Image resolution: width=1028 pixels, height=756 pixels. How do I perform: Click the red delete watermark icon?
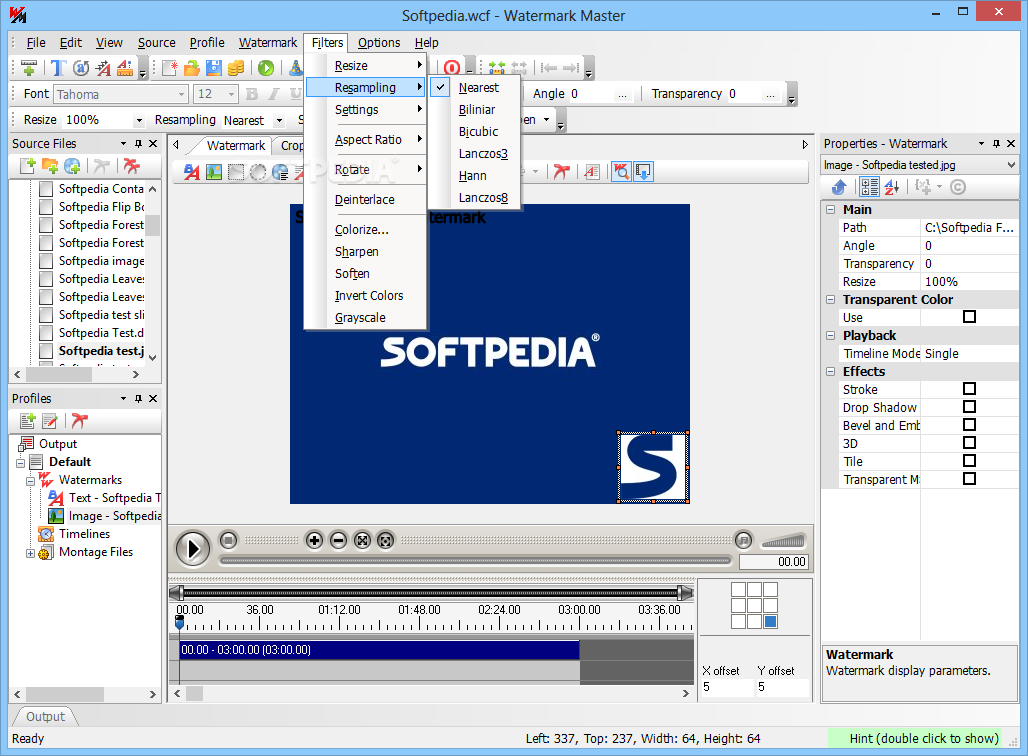561,172
